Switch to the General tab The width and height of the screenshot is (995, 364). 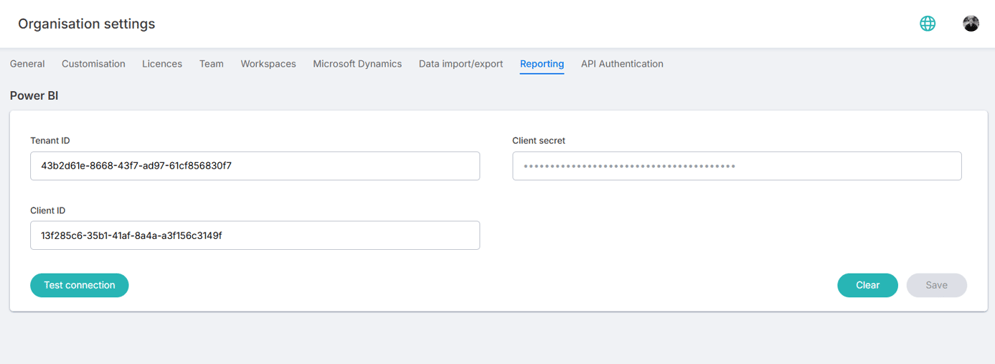coord(27,64)
